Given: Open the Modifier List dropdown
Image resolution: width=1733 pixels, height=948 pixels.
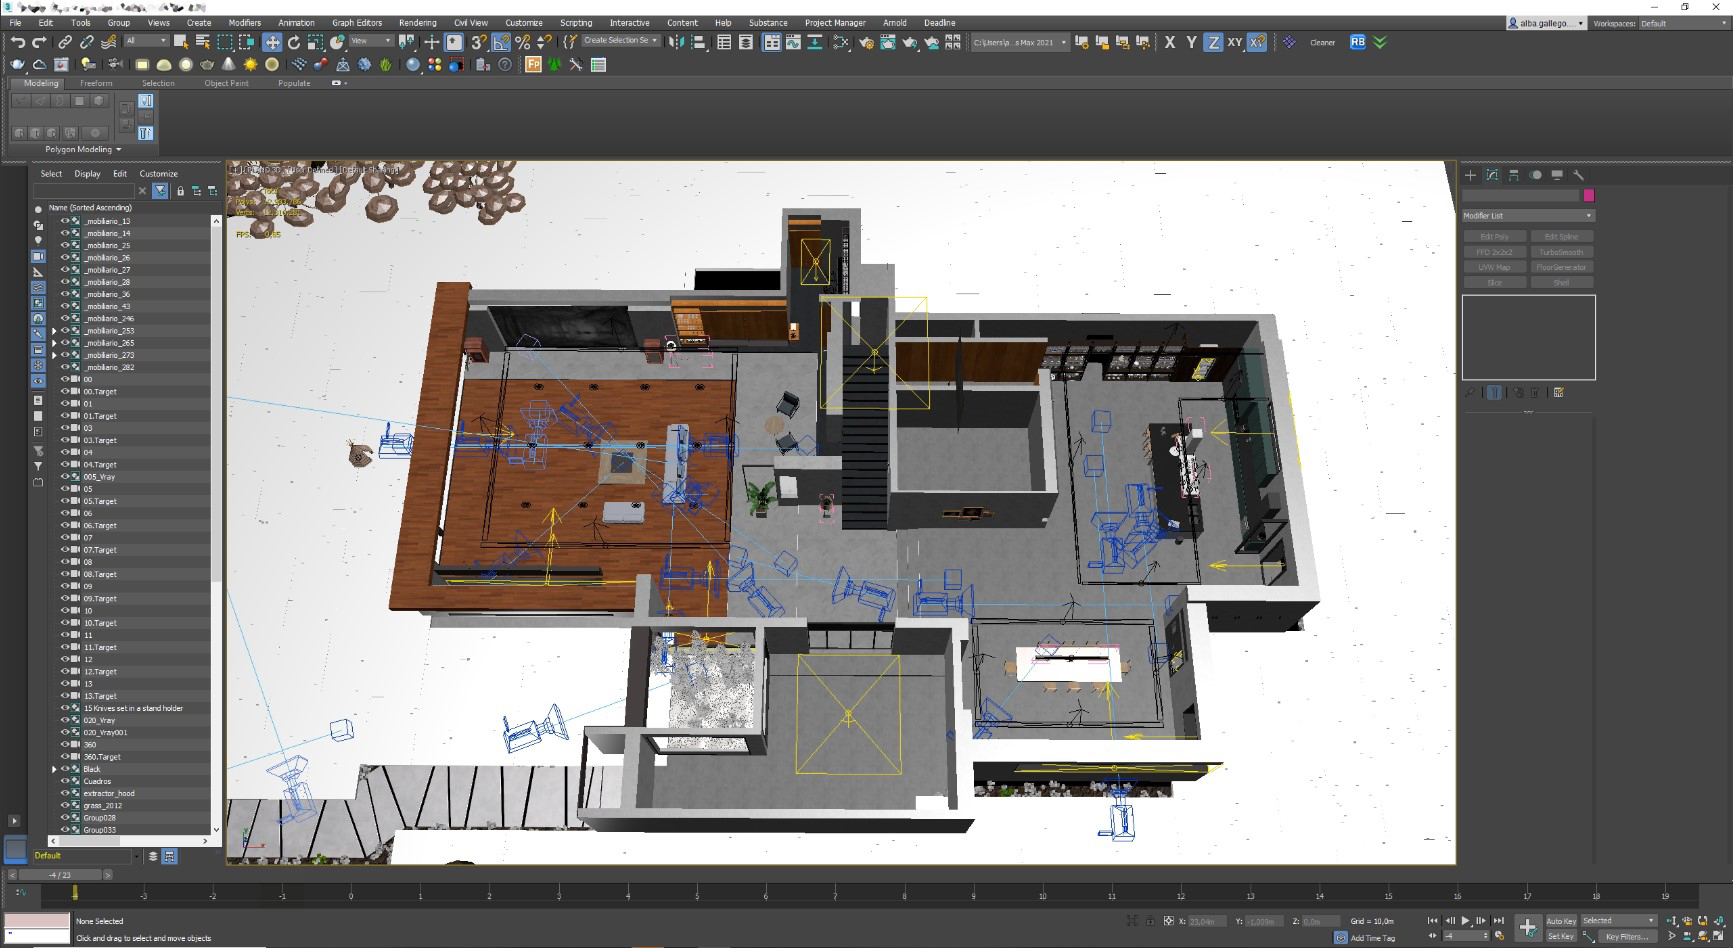Looking at the screenshot, I should 1528,215.
